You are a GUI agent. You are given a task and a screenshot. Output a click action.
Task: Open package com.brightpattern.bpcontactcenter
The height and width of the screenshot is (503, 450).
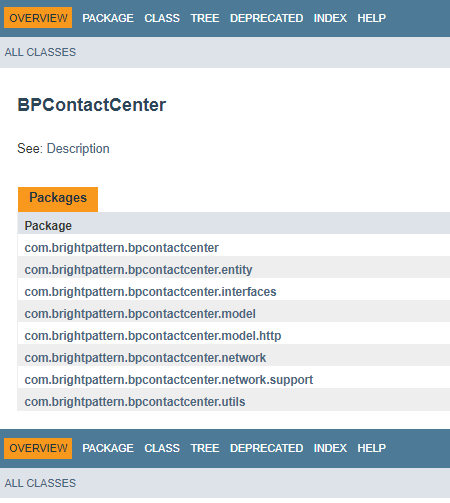[122, 248]
